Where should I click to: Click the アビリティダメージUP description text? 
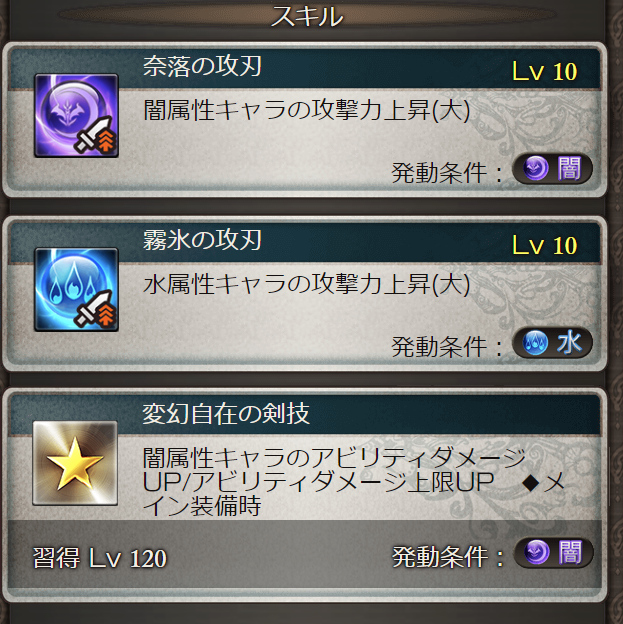[x=353, y=482]
